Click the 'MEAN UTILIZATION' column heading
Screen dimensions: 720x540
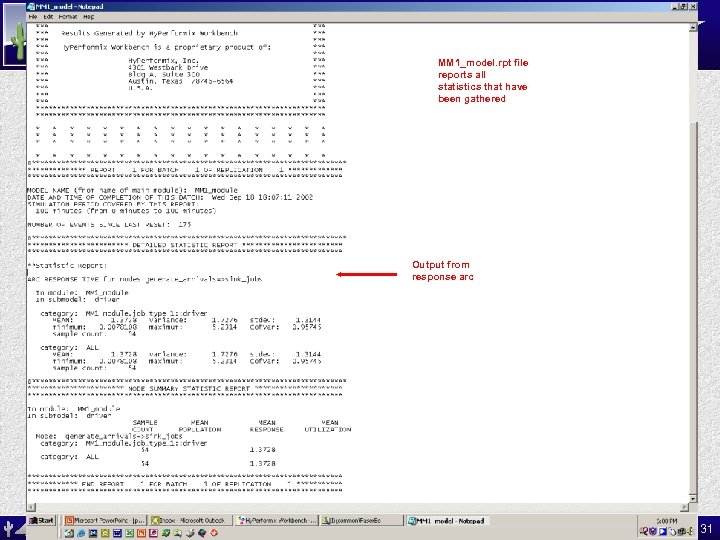328,426
